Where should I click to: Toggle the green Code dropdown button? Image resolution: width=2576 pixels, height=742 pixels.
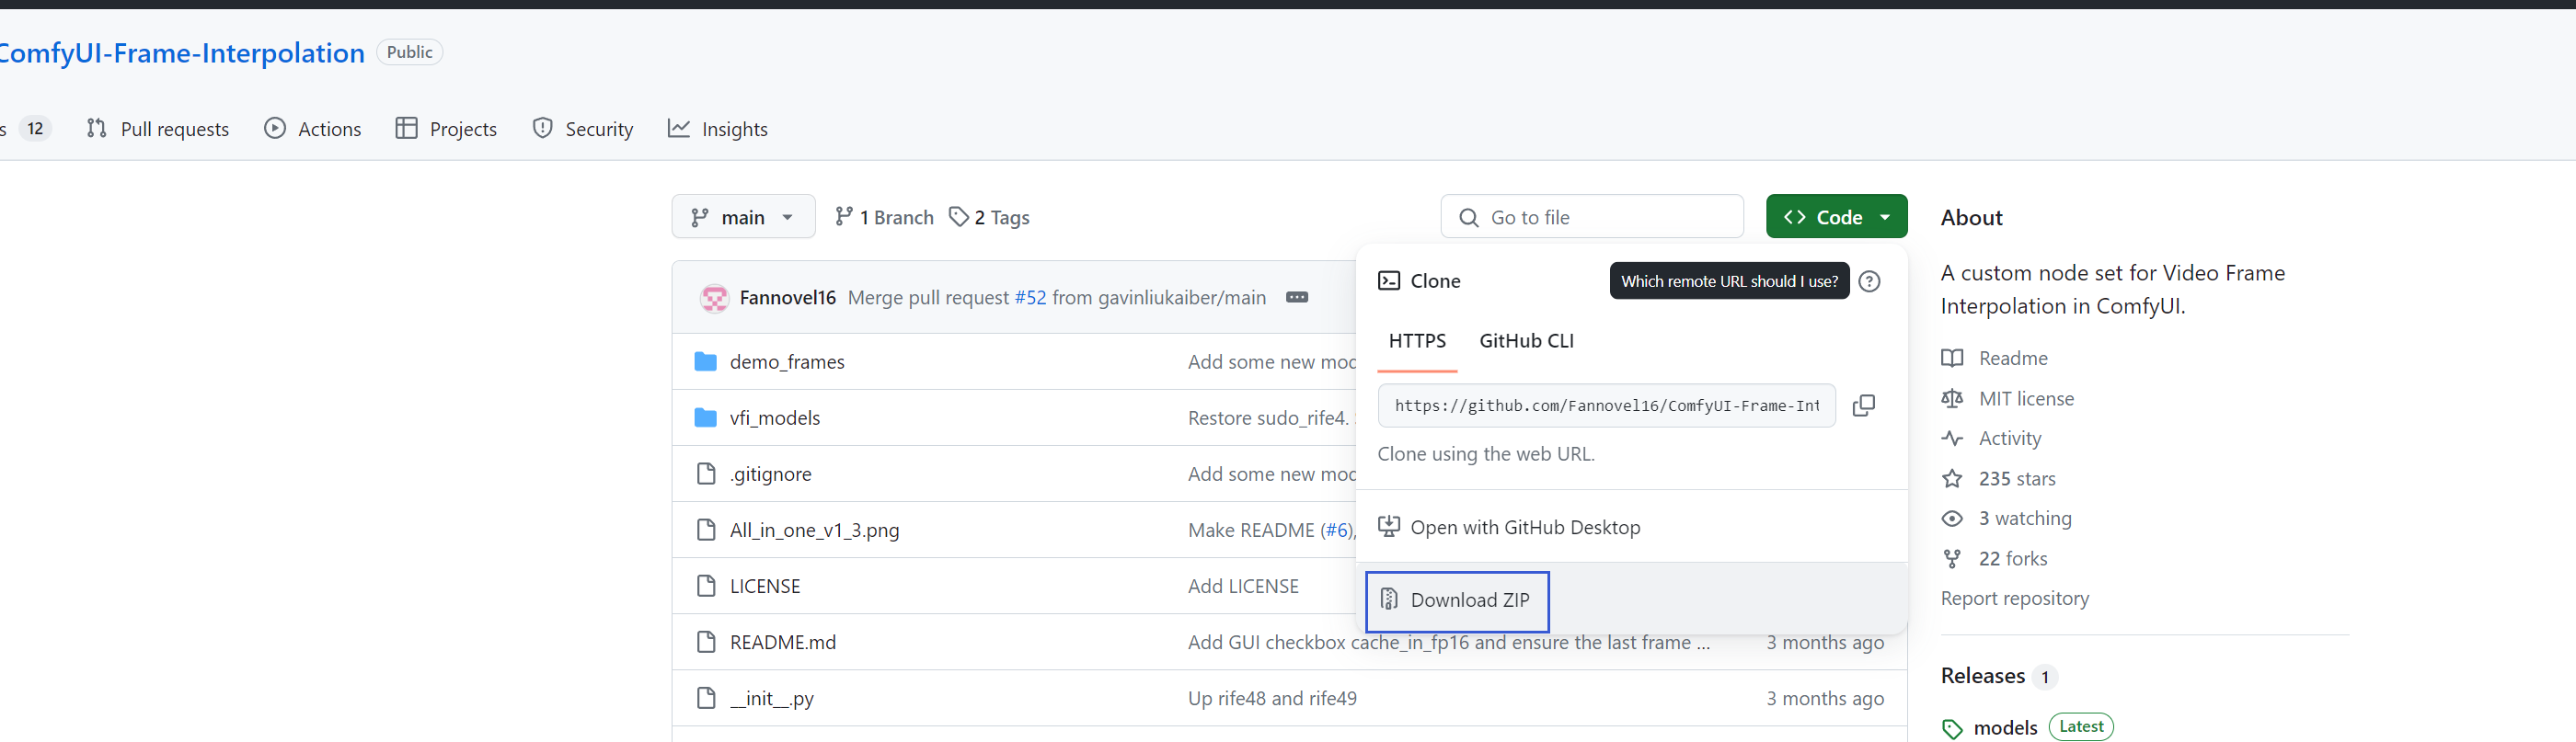(1836, 217)
